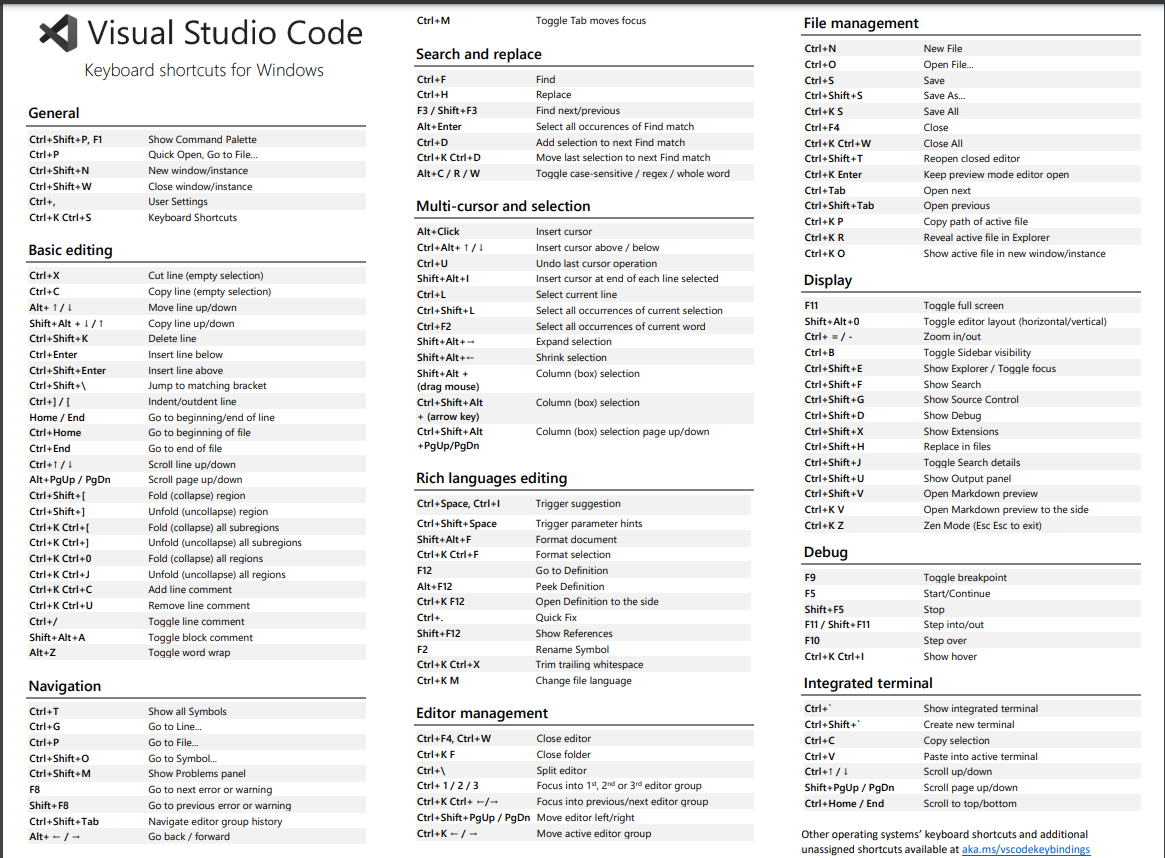Click 'Reveal active file in Explorer'
The height and width of the screenshot is (858, 1165).
tap(987, 238)
